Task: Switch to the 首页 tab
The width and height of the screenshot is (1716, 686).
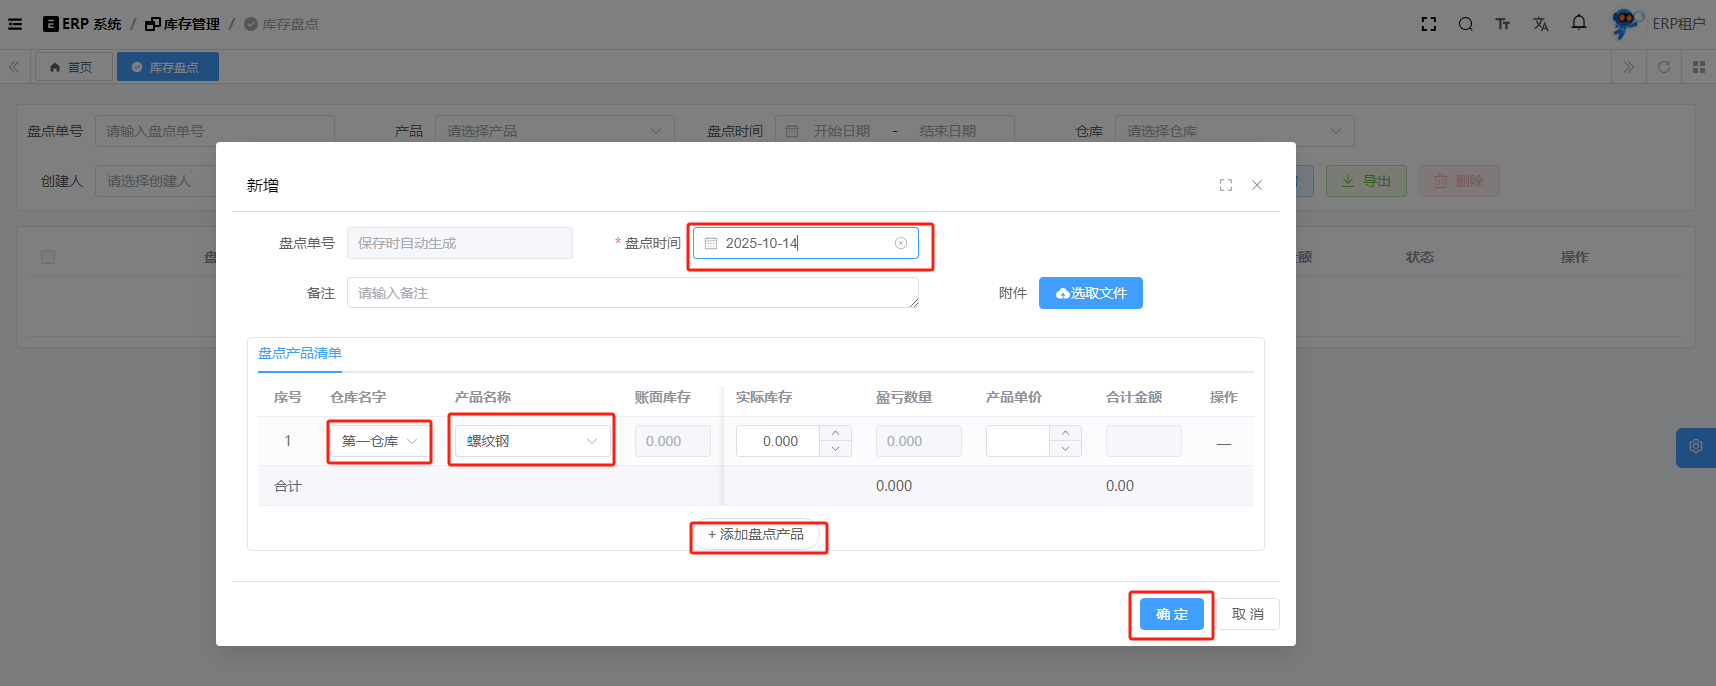Action: (72, 67)
